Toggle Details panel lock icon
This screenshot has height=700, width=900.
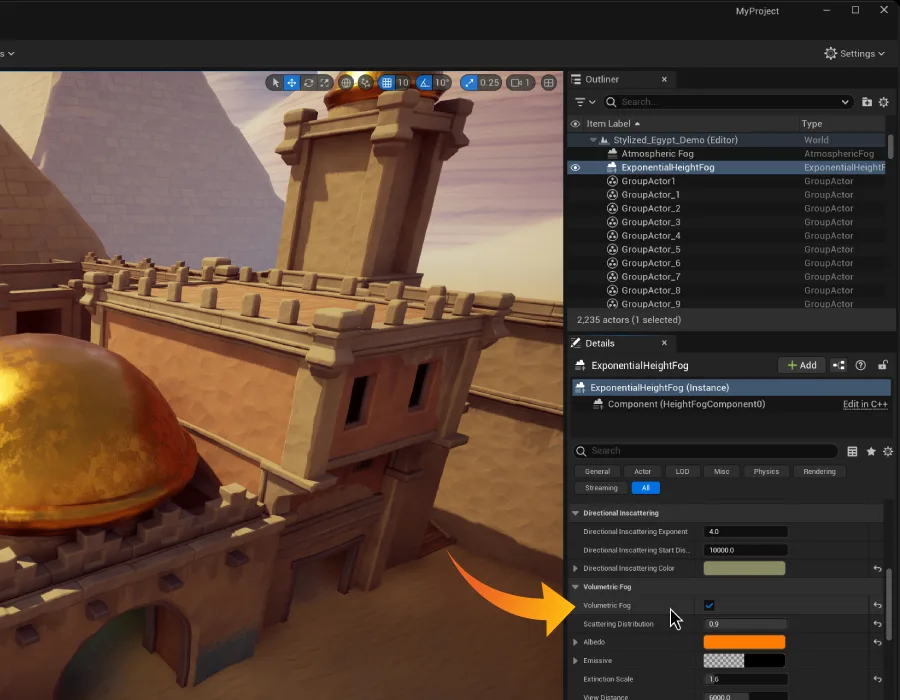[x=883, y=365]
